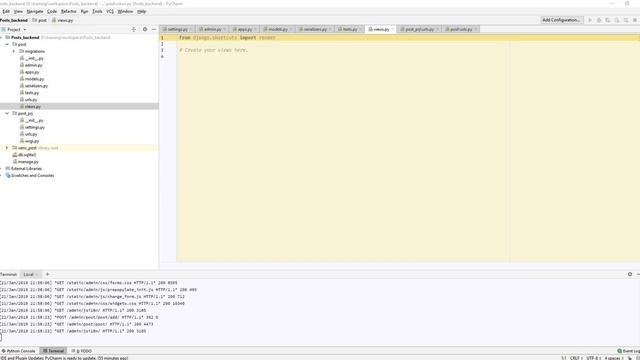
Task: Close the admin.py editor tab
Action: [224, 29]
